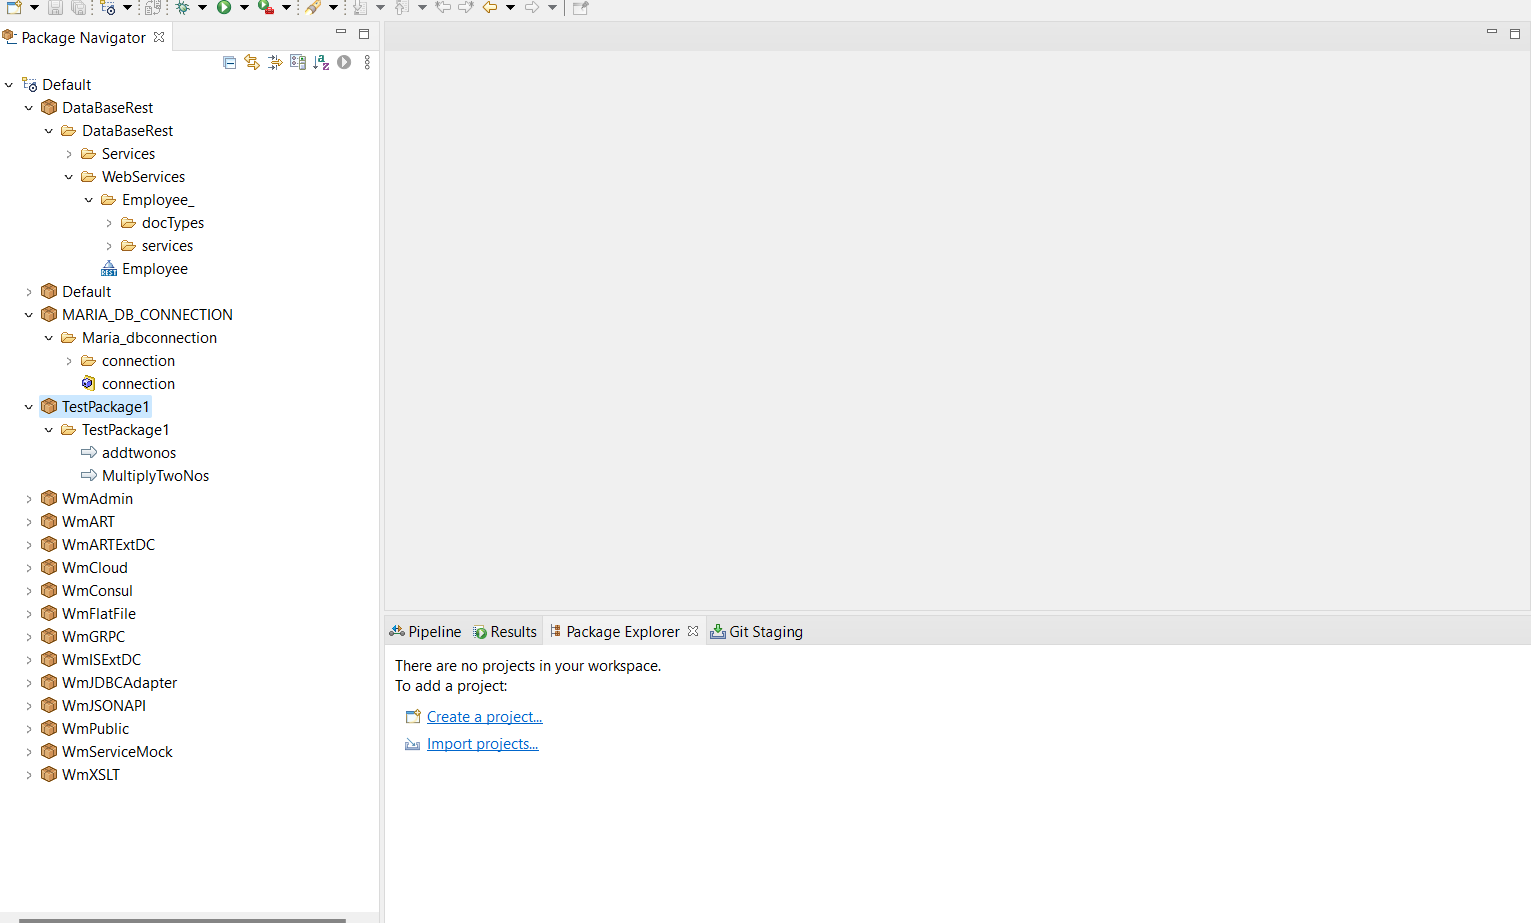1531x923 pixels.
Task: Click the Save All toolbar icon
Action: tap(78, 8)
